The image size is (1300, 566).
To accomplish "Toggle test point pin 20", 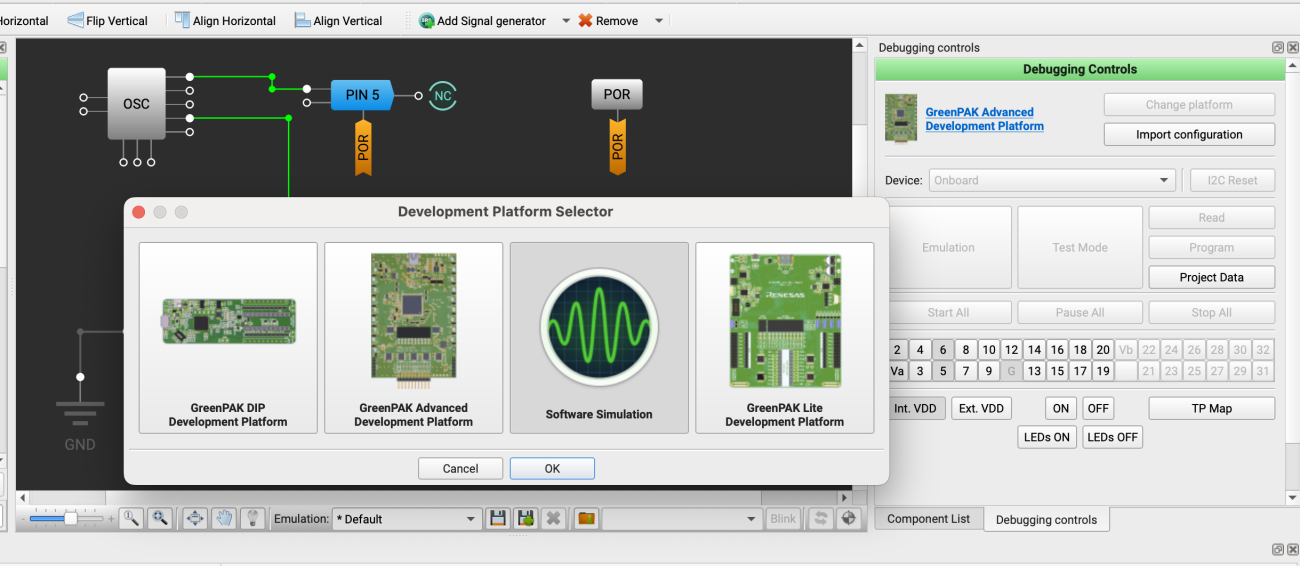I will tap(1102, 350).
